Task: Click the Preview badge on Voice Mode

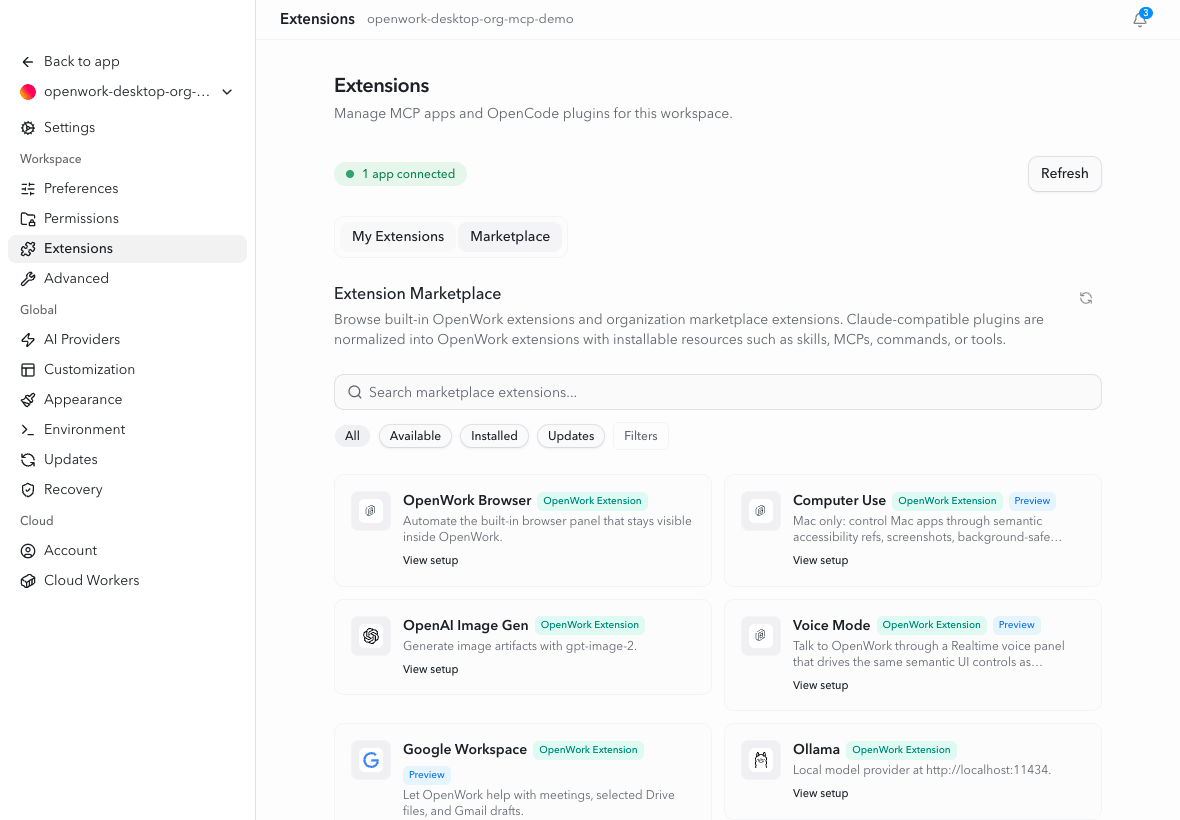Action: tap(1016, 625)
